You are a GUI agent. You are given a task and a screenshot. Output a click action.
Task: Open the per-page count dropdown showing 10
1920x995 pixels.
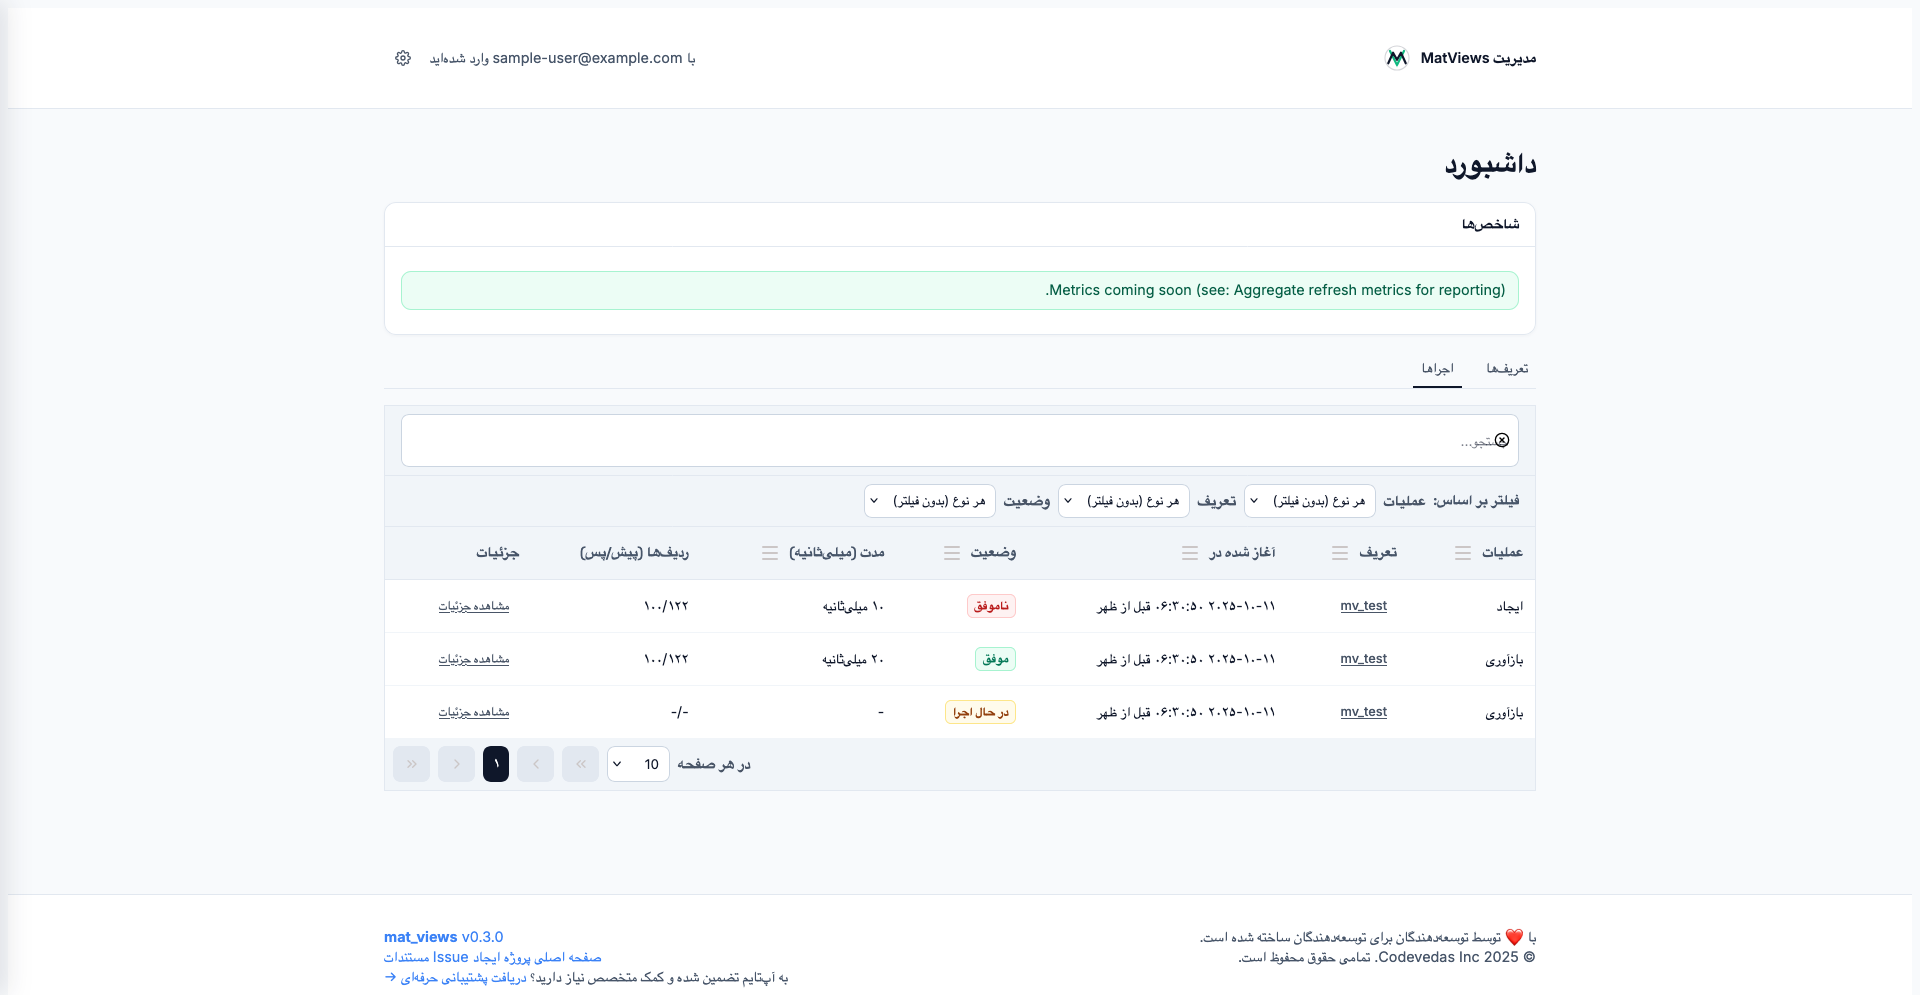(638, 764)
